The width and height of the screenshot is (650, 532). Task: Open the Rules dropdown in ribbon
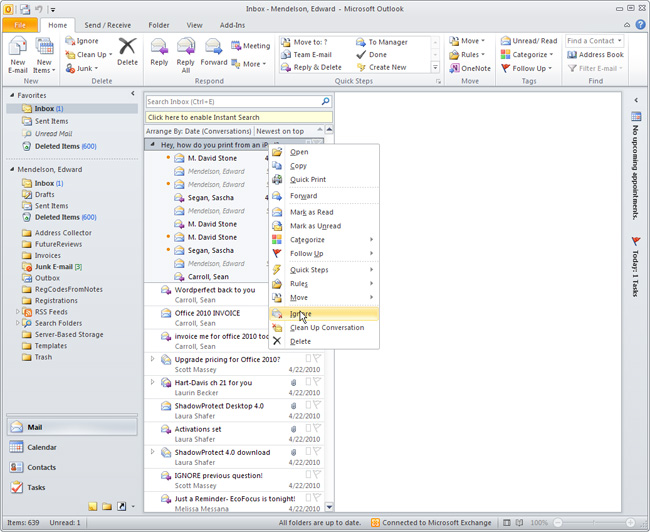(467, 54)
